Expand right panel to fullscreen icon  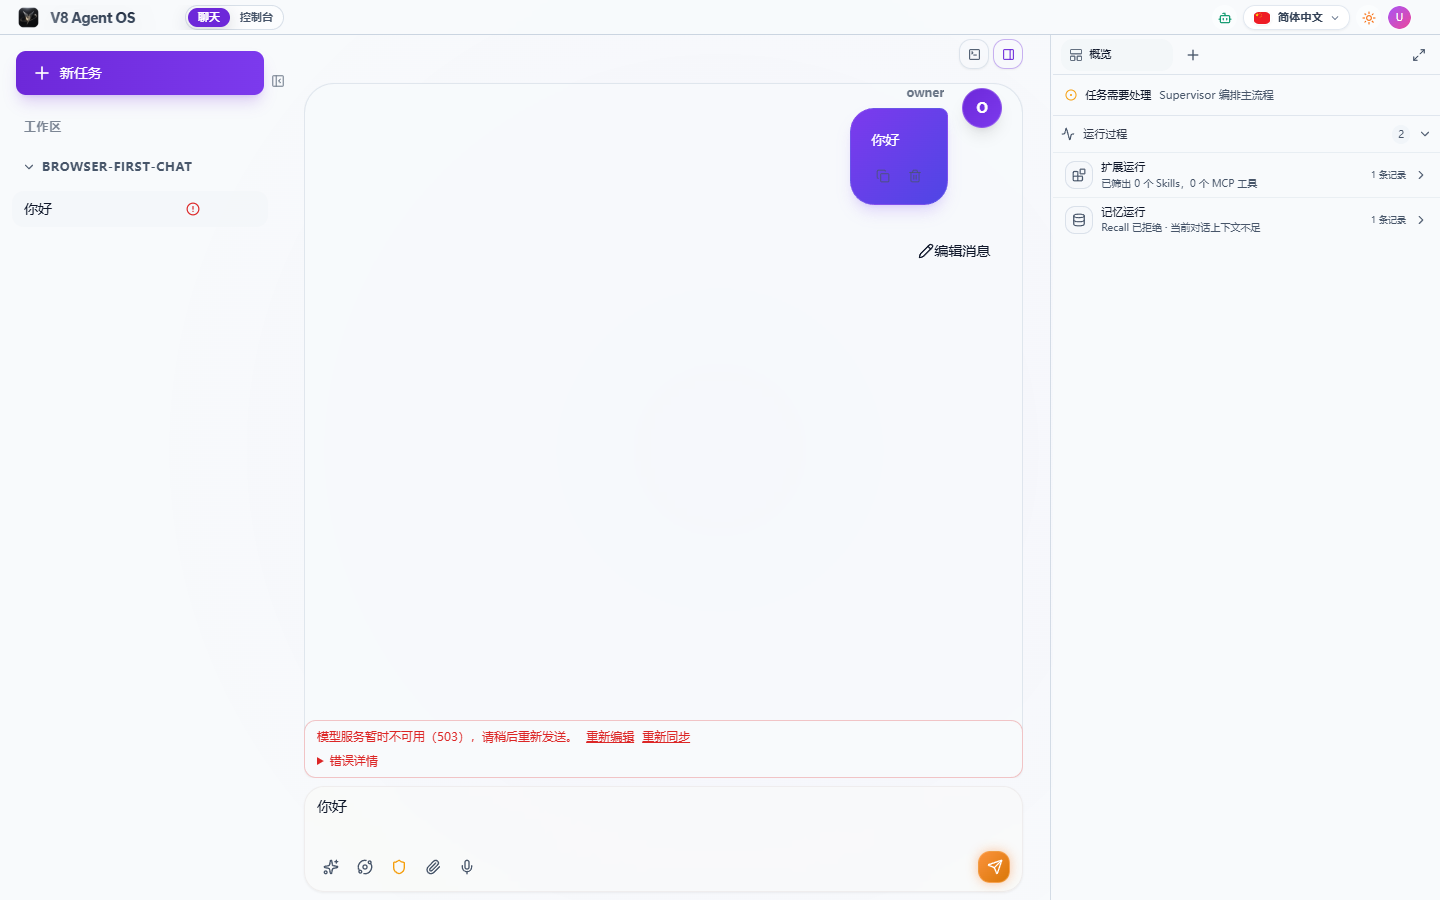coord(1419,55)
